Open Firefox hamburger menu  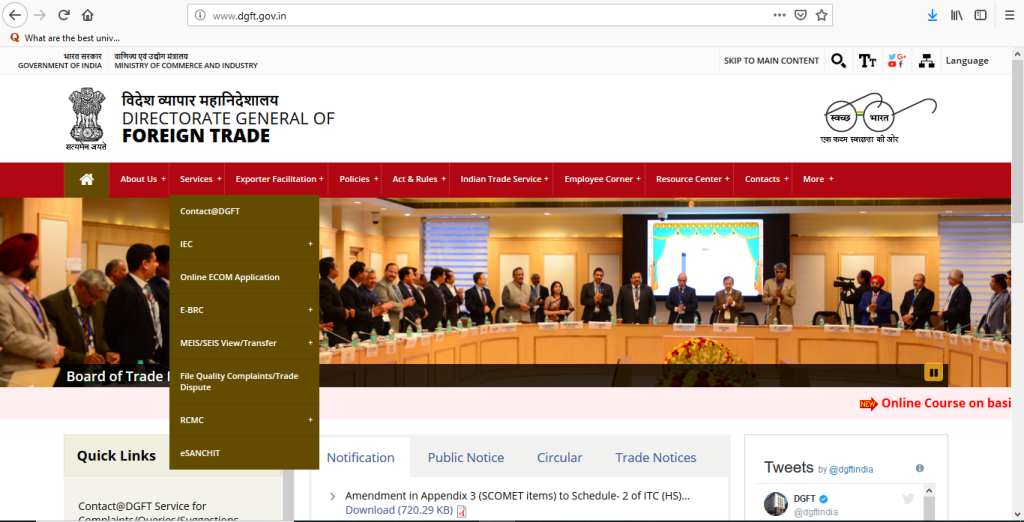pyautogui.click(x=1010, y=15)
